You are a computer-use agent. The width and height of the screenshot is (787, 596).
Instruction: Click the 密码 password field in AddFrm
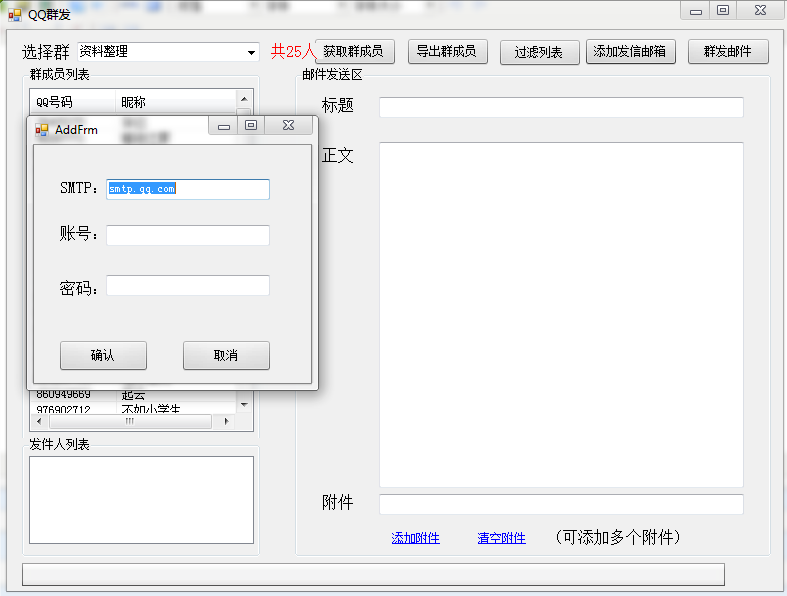(188, 285)
